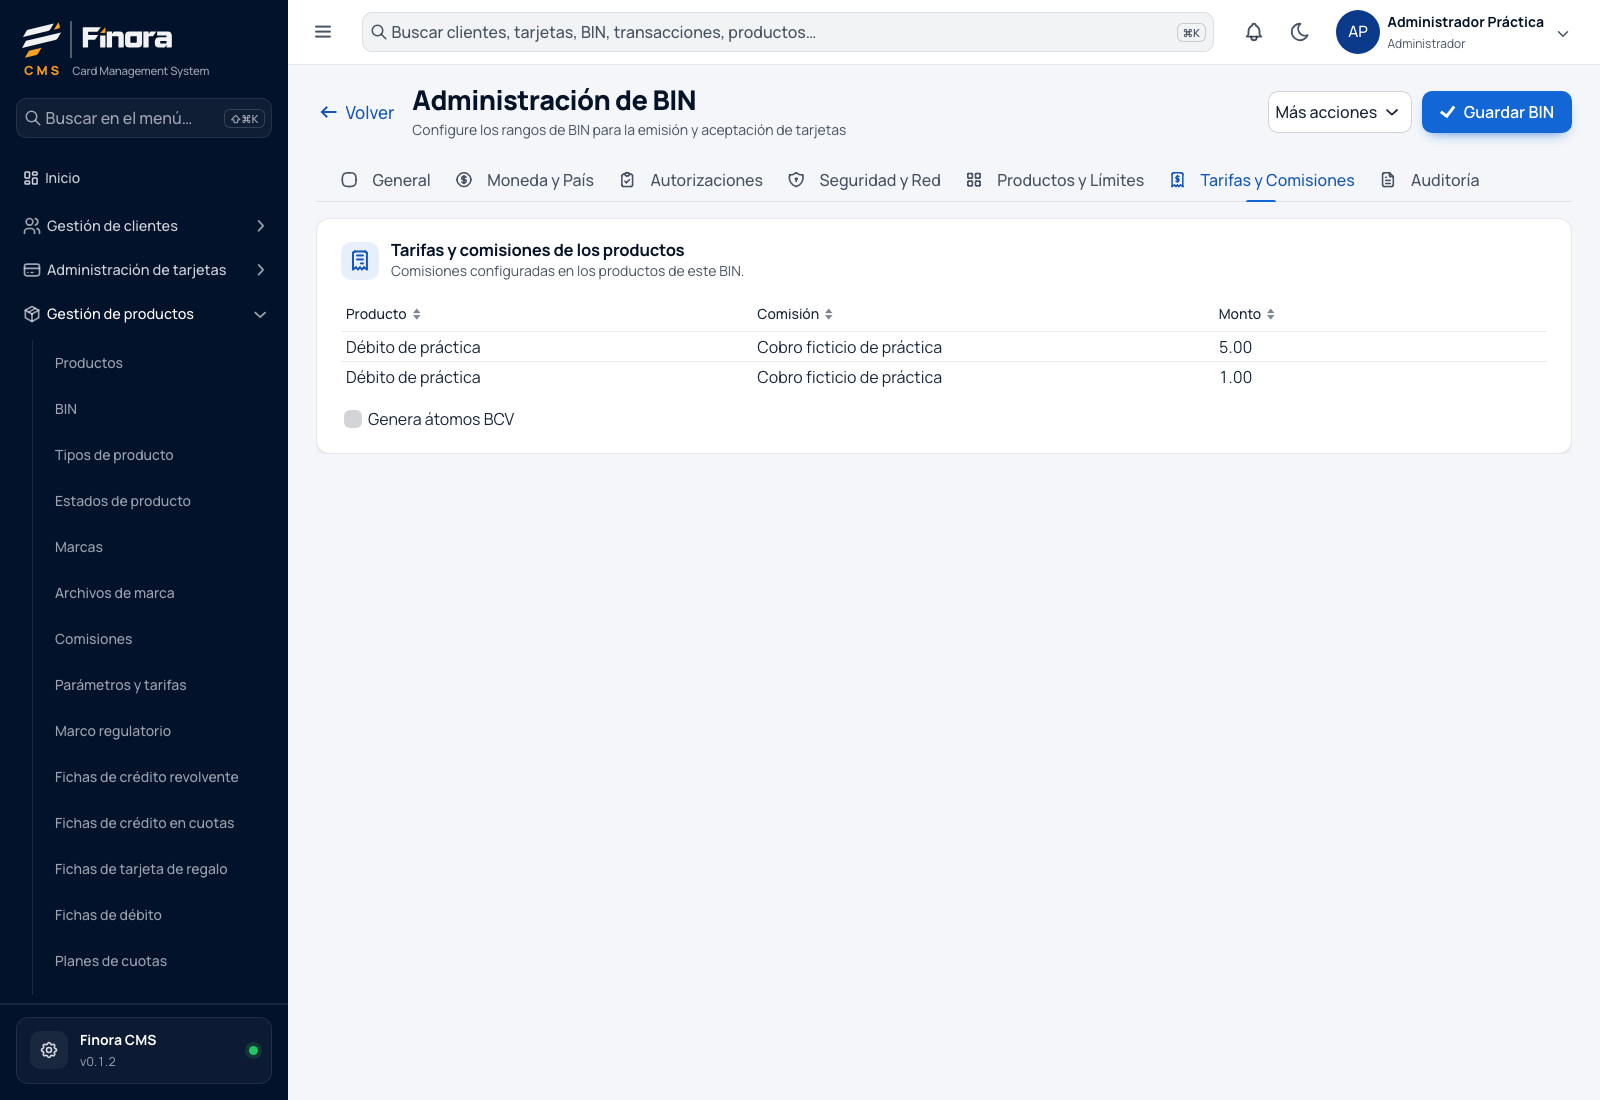This screenshot has width=1600, height=1100.
Task: Go to the Auditoría tab
Action: point(1430,180)
